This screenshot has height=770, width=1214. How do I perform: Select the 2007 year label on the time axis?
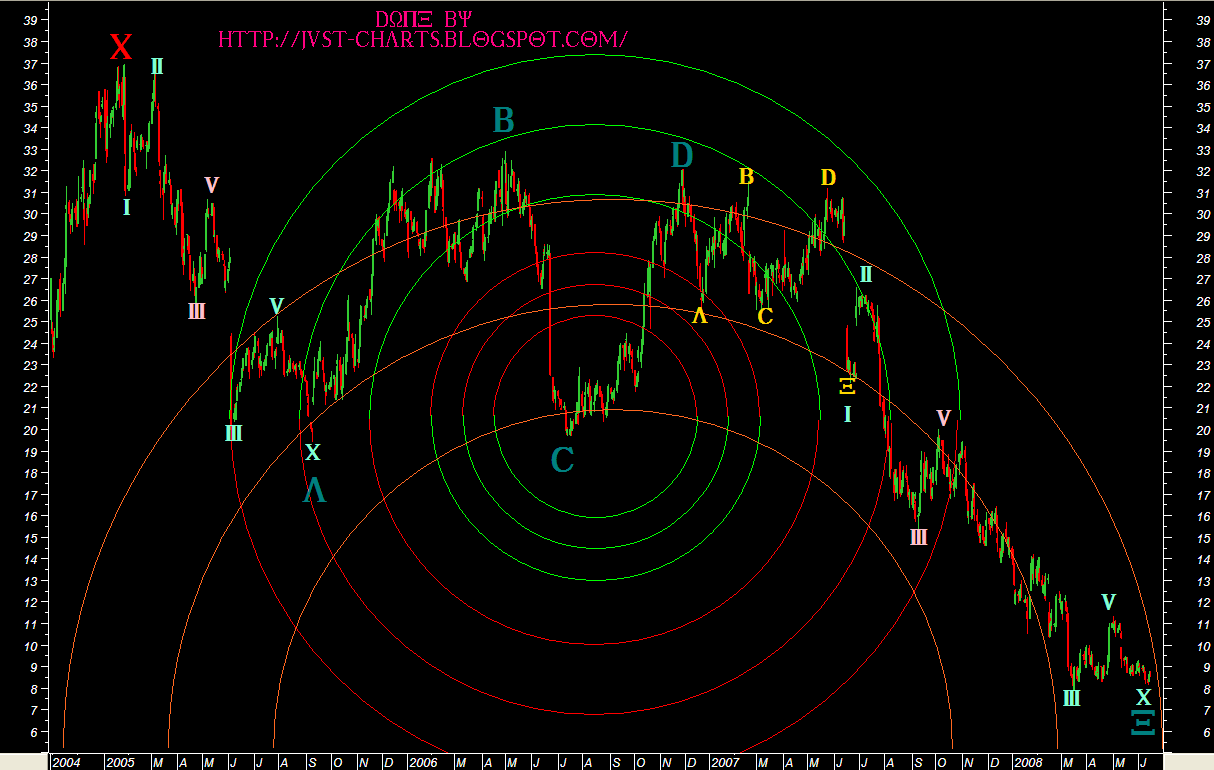tap(725, 762)
